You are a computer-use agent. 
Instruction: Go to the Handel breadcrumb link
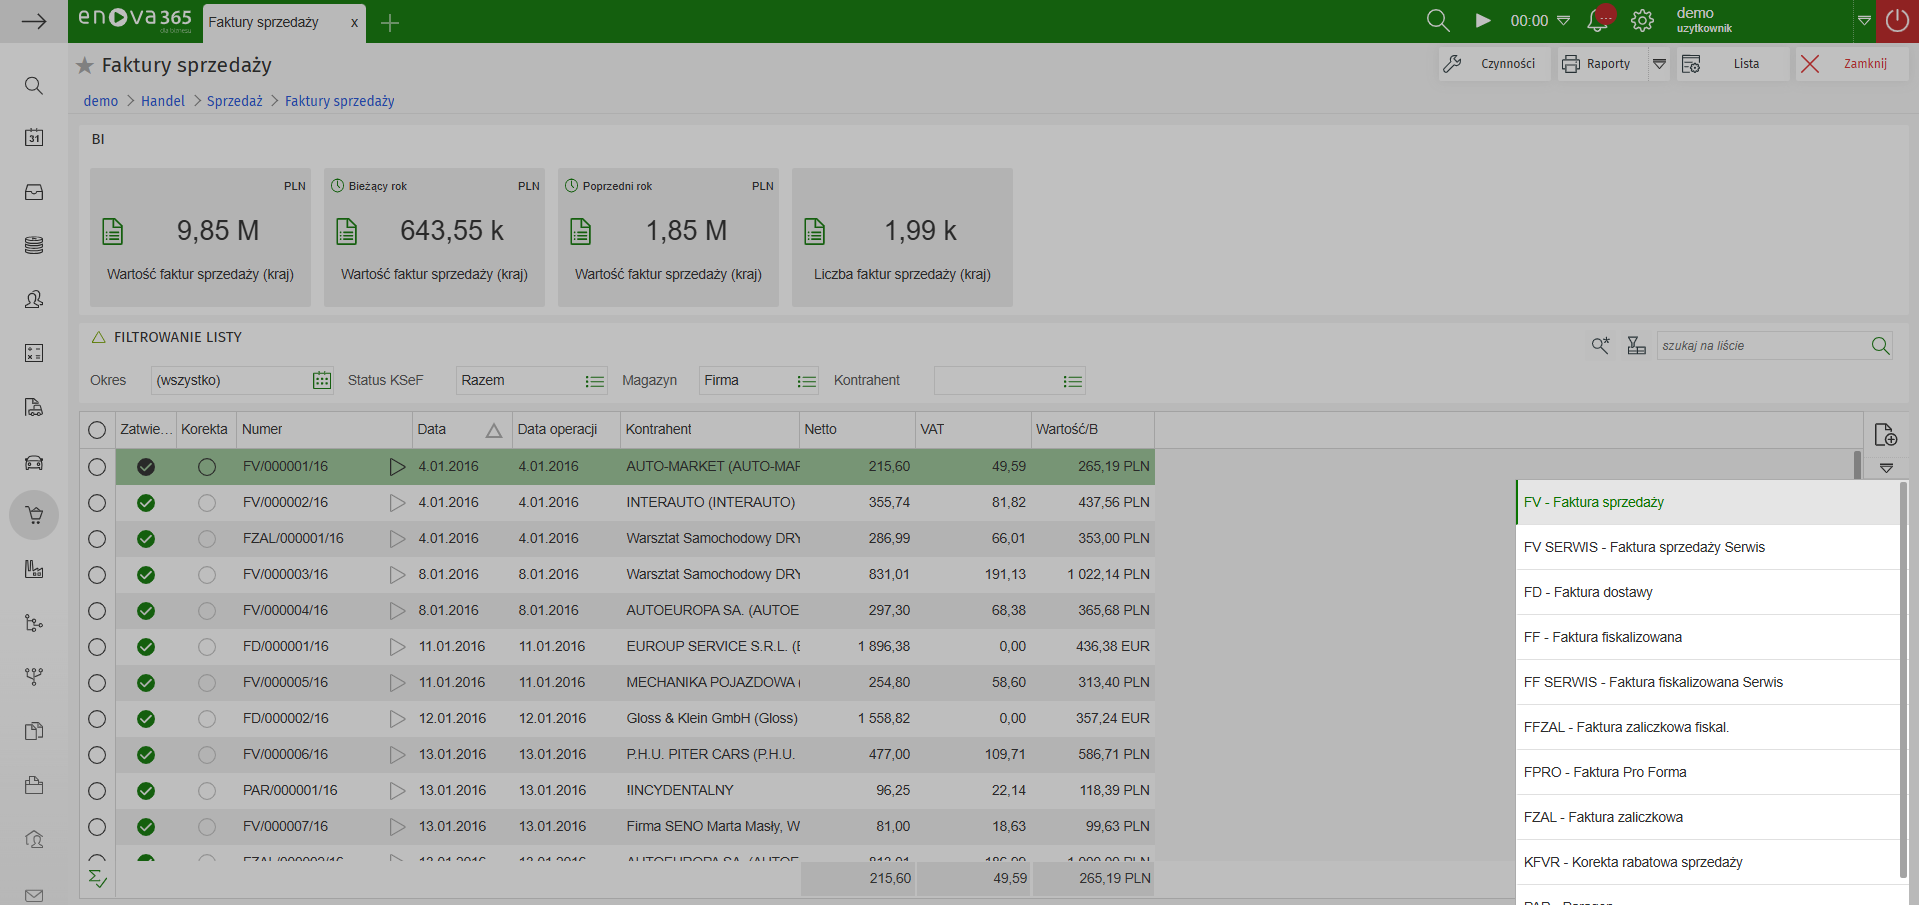point(163,101)
